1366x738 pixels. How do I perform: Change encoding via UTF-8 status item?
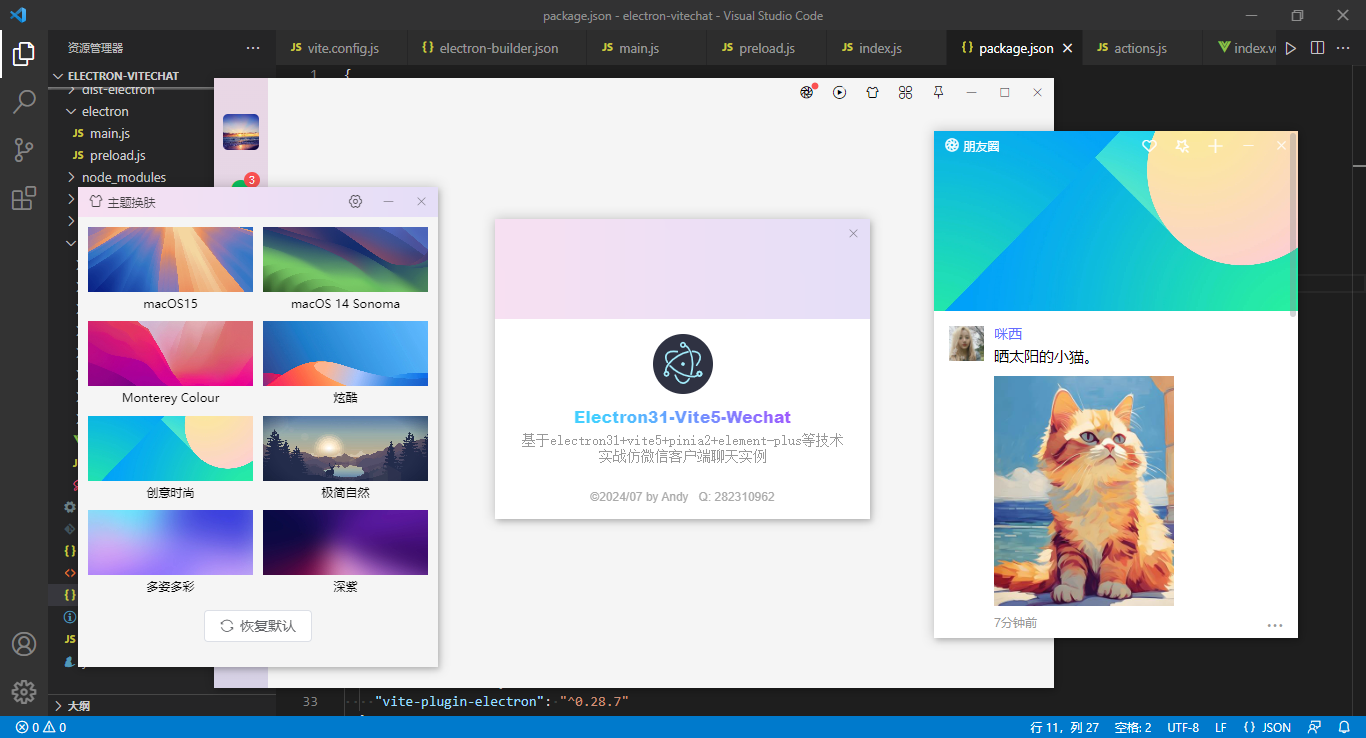(x=1183, y=727)
